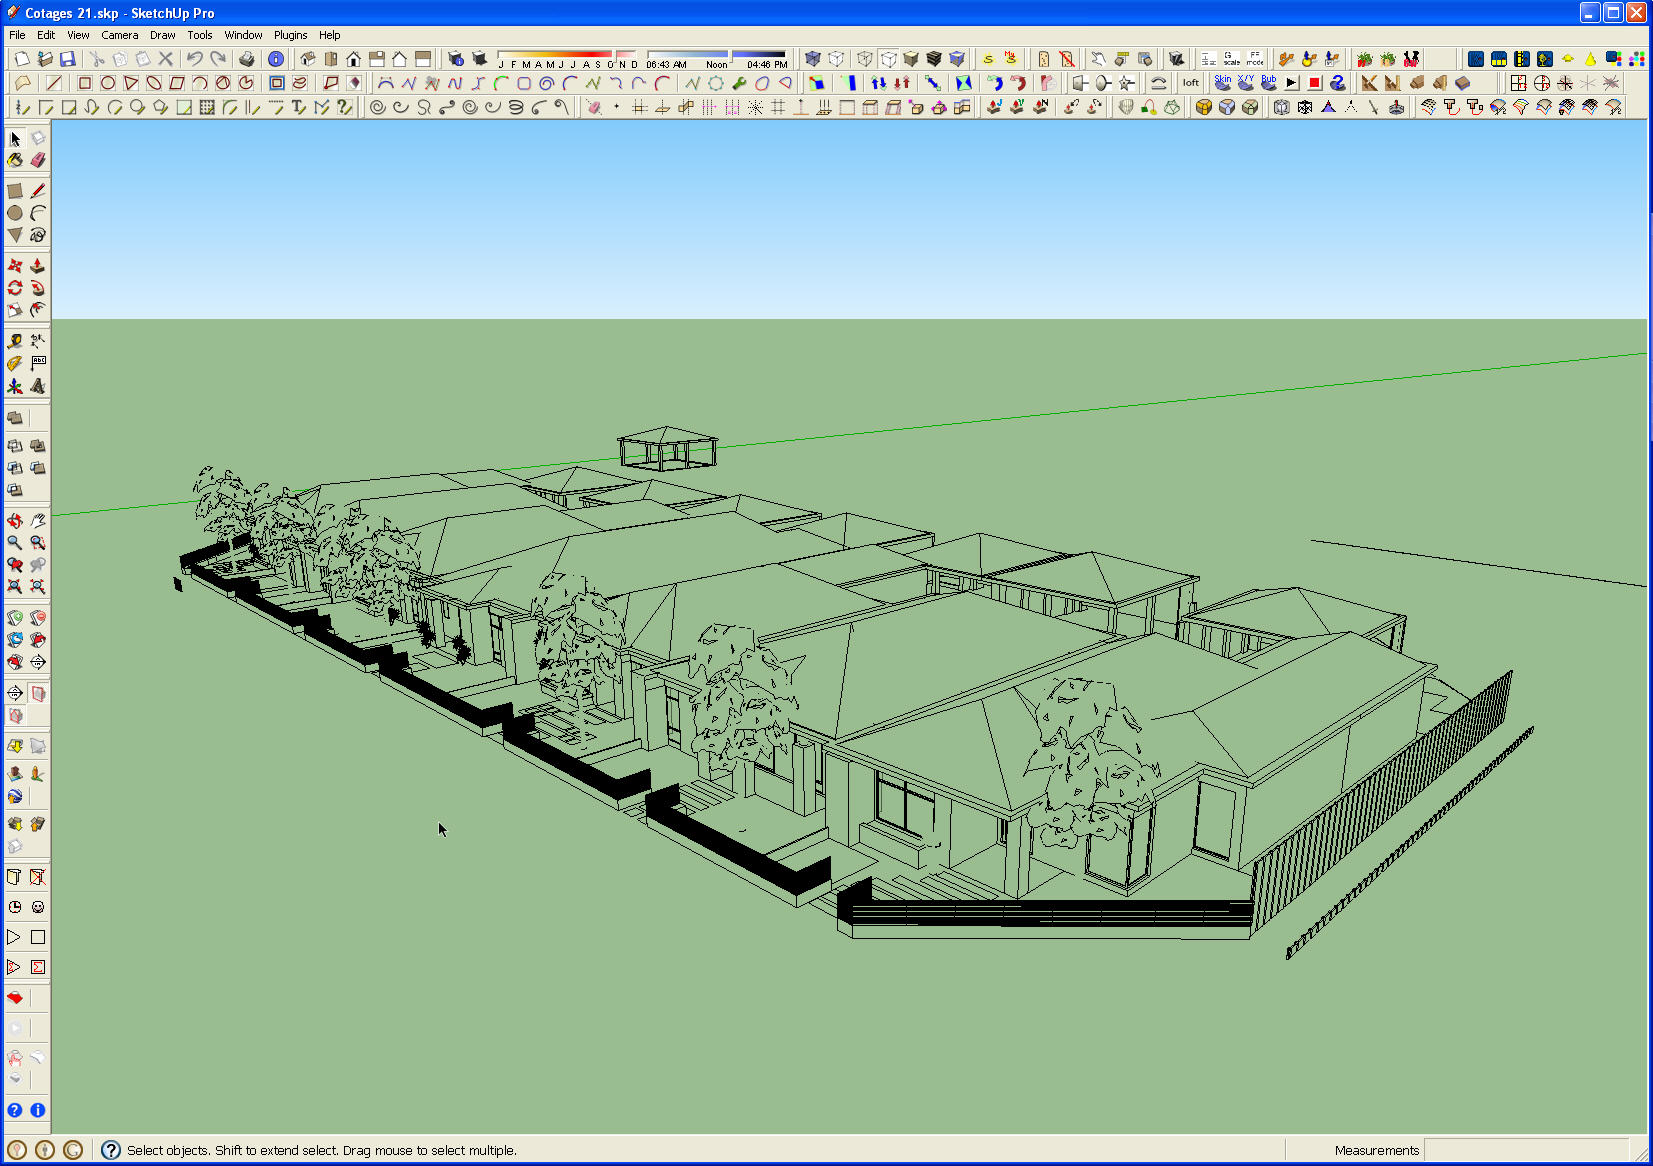
Task: Select the Polygon tool
Action: [x=15, y=235]
